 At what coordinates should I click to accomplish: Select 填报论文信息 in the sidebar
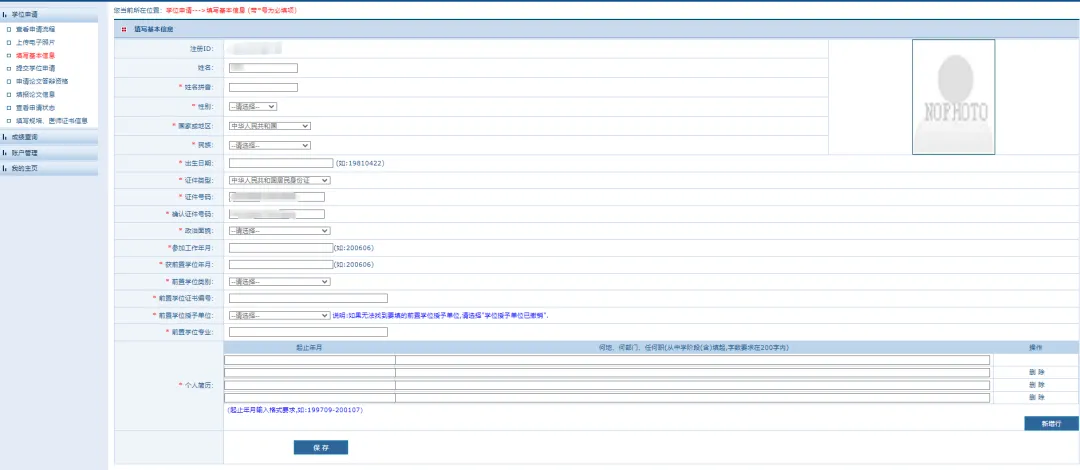(x=35, y=94)
